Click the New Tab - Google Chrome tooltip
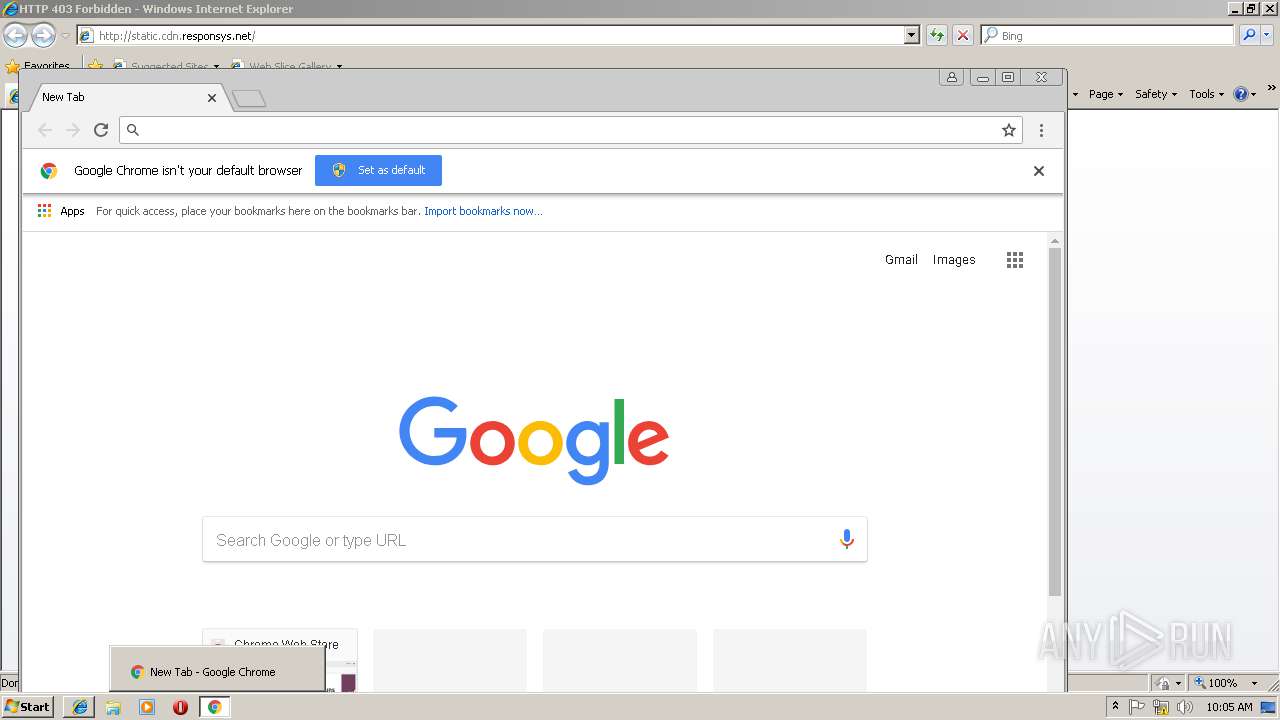 (217, 671)
